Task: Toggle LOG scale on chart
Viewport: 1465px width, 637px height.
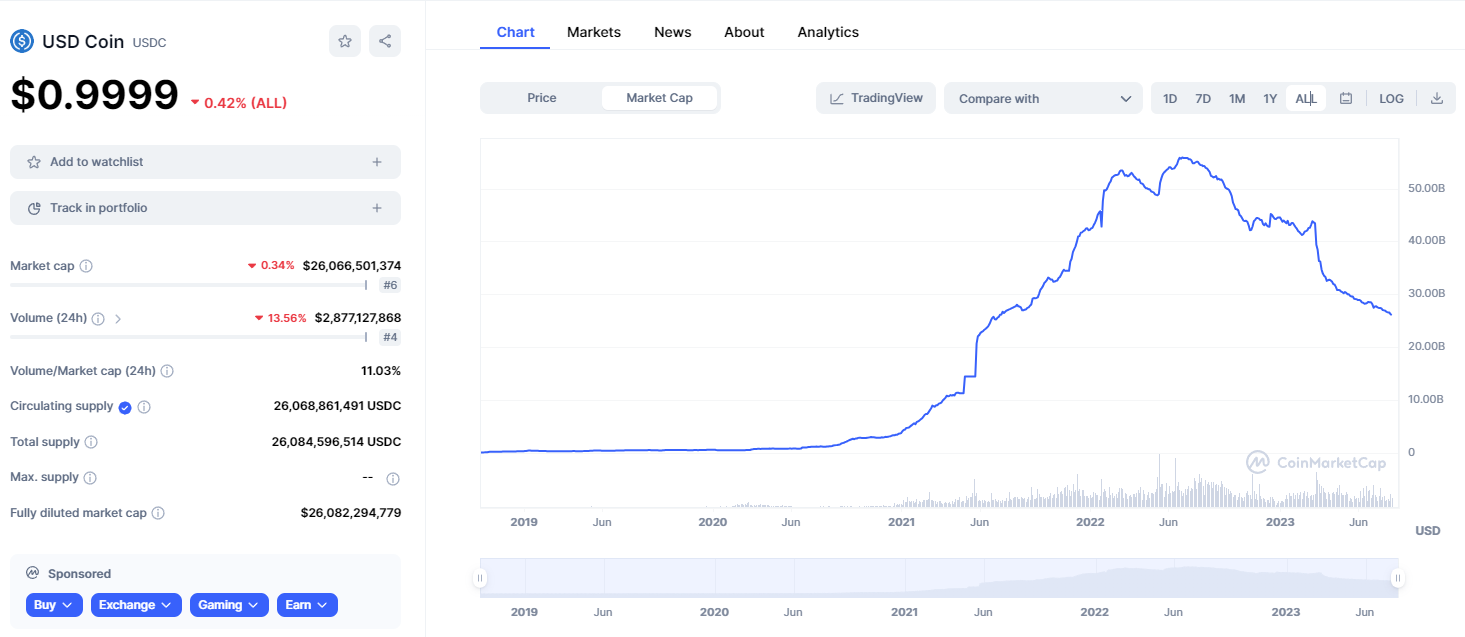Action: pyautogui.click(x=1391, y=98)
